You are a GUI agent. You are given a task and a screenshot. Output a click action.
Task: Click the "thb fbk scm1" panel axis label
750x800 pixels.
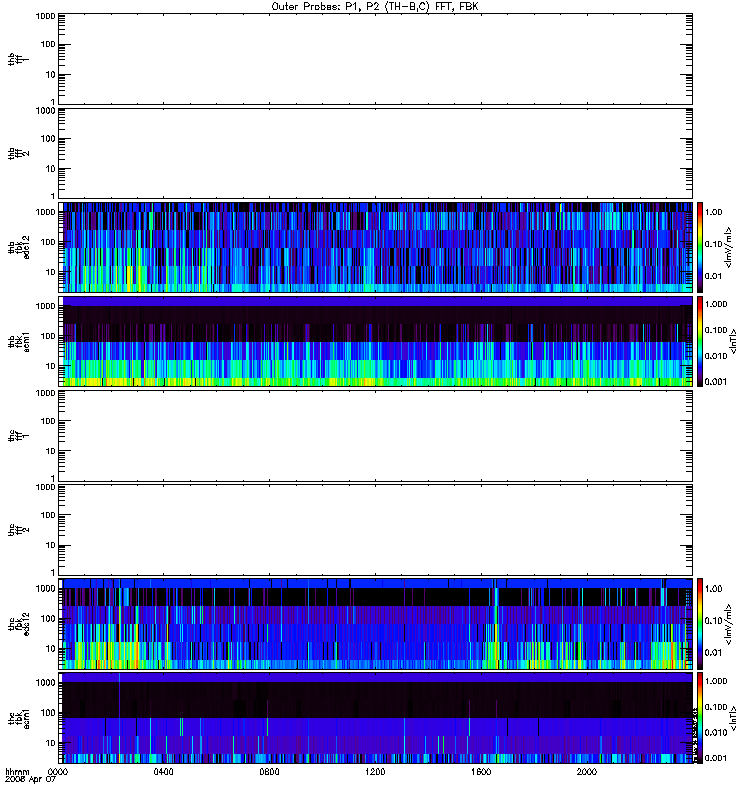(19, 341)
